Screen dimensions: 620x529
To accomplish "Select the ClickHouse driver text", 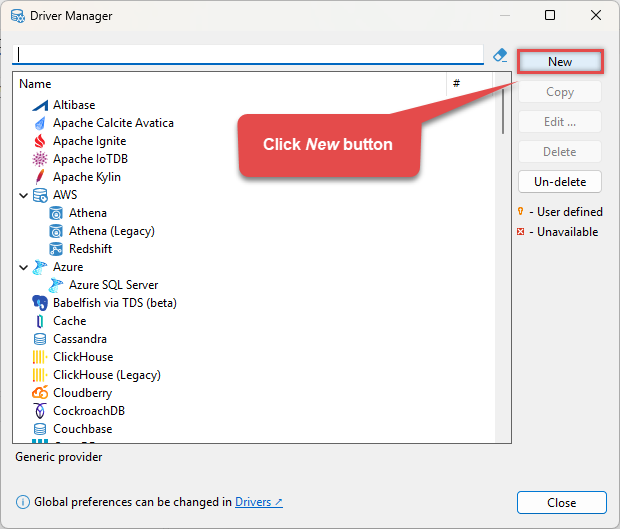I will click(x=83, y=357).
